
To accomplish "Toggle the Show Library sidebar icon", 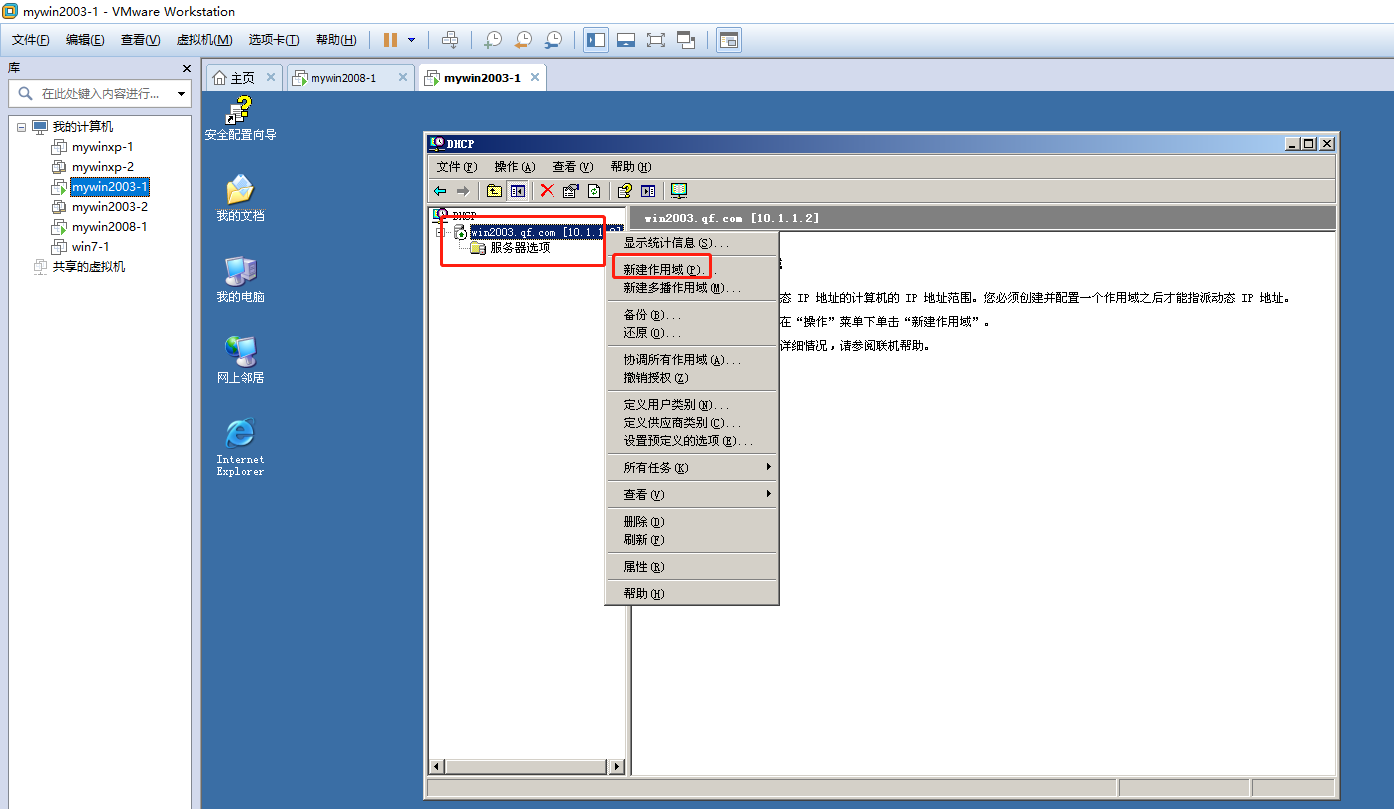I will [x=596, y=40].
